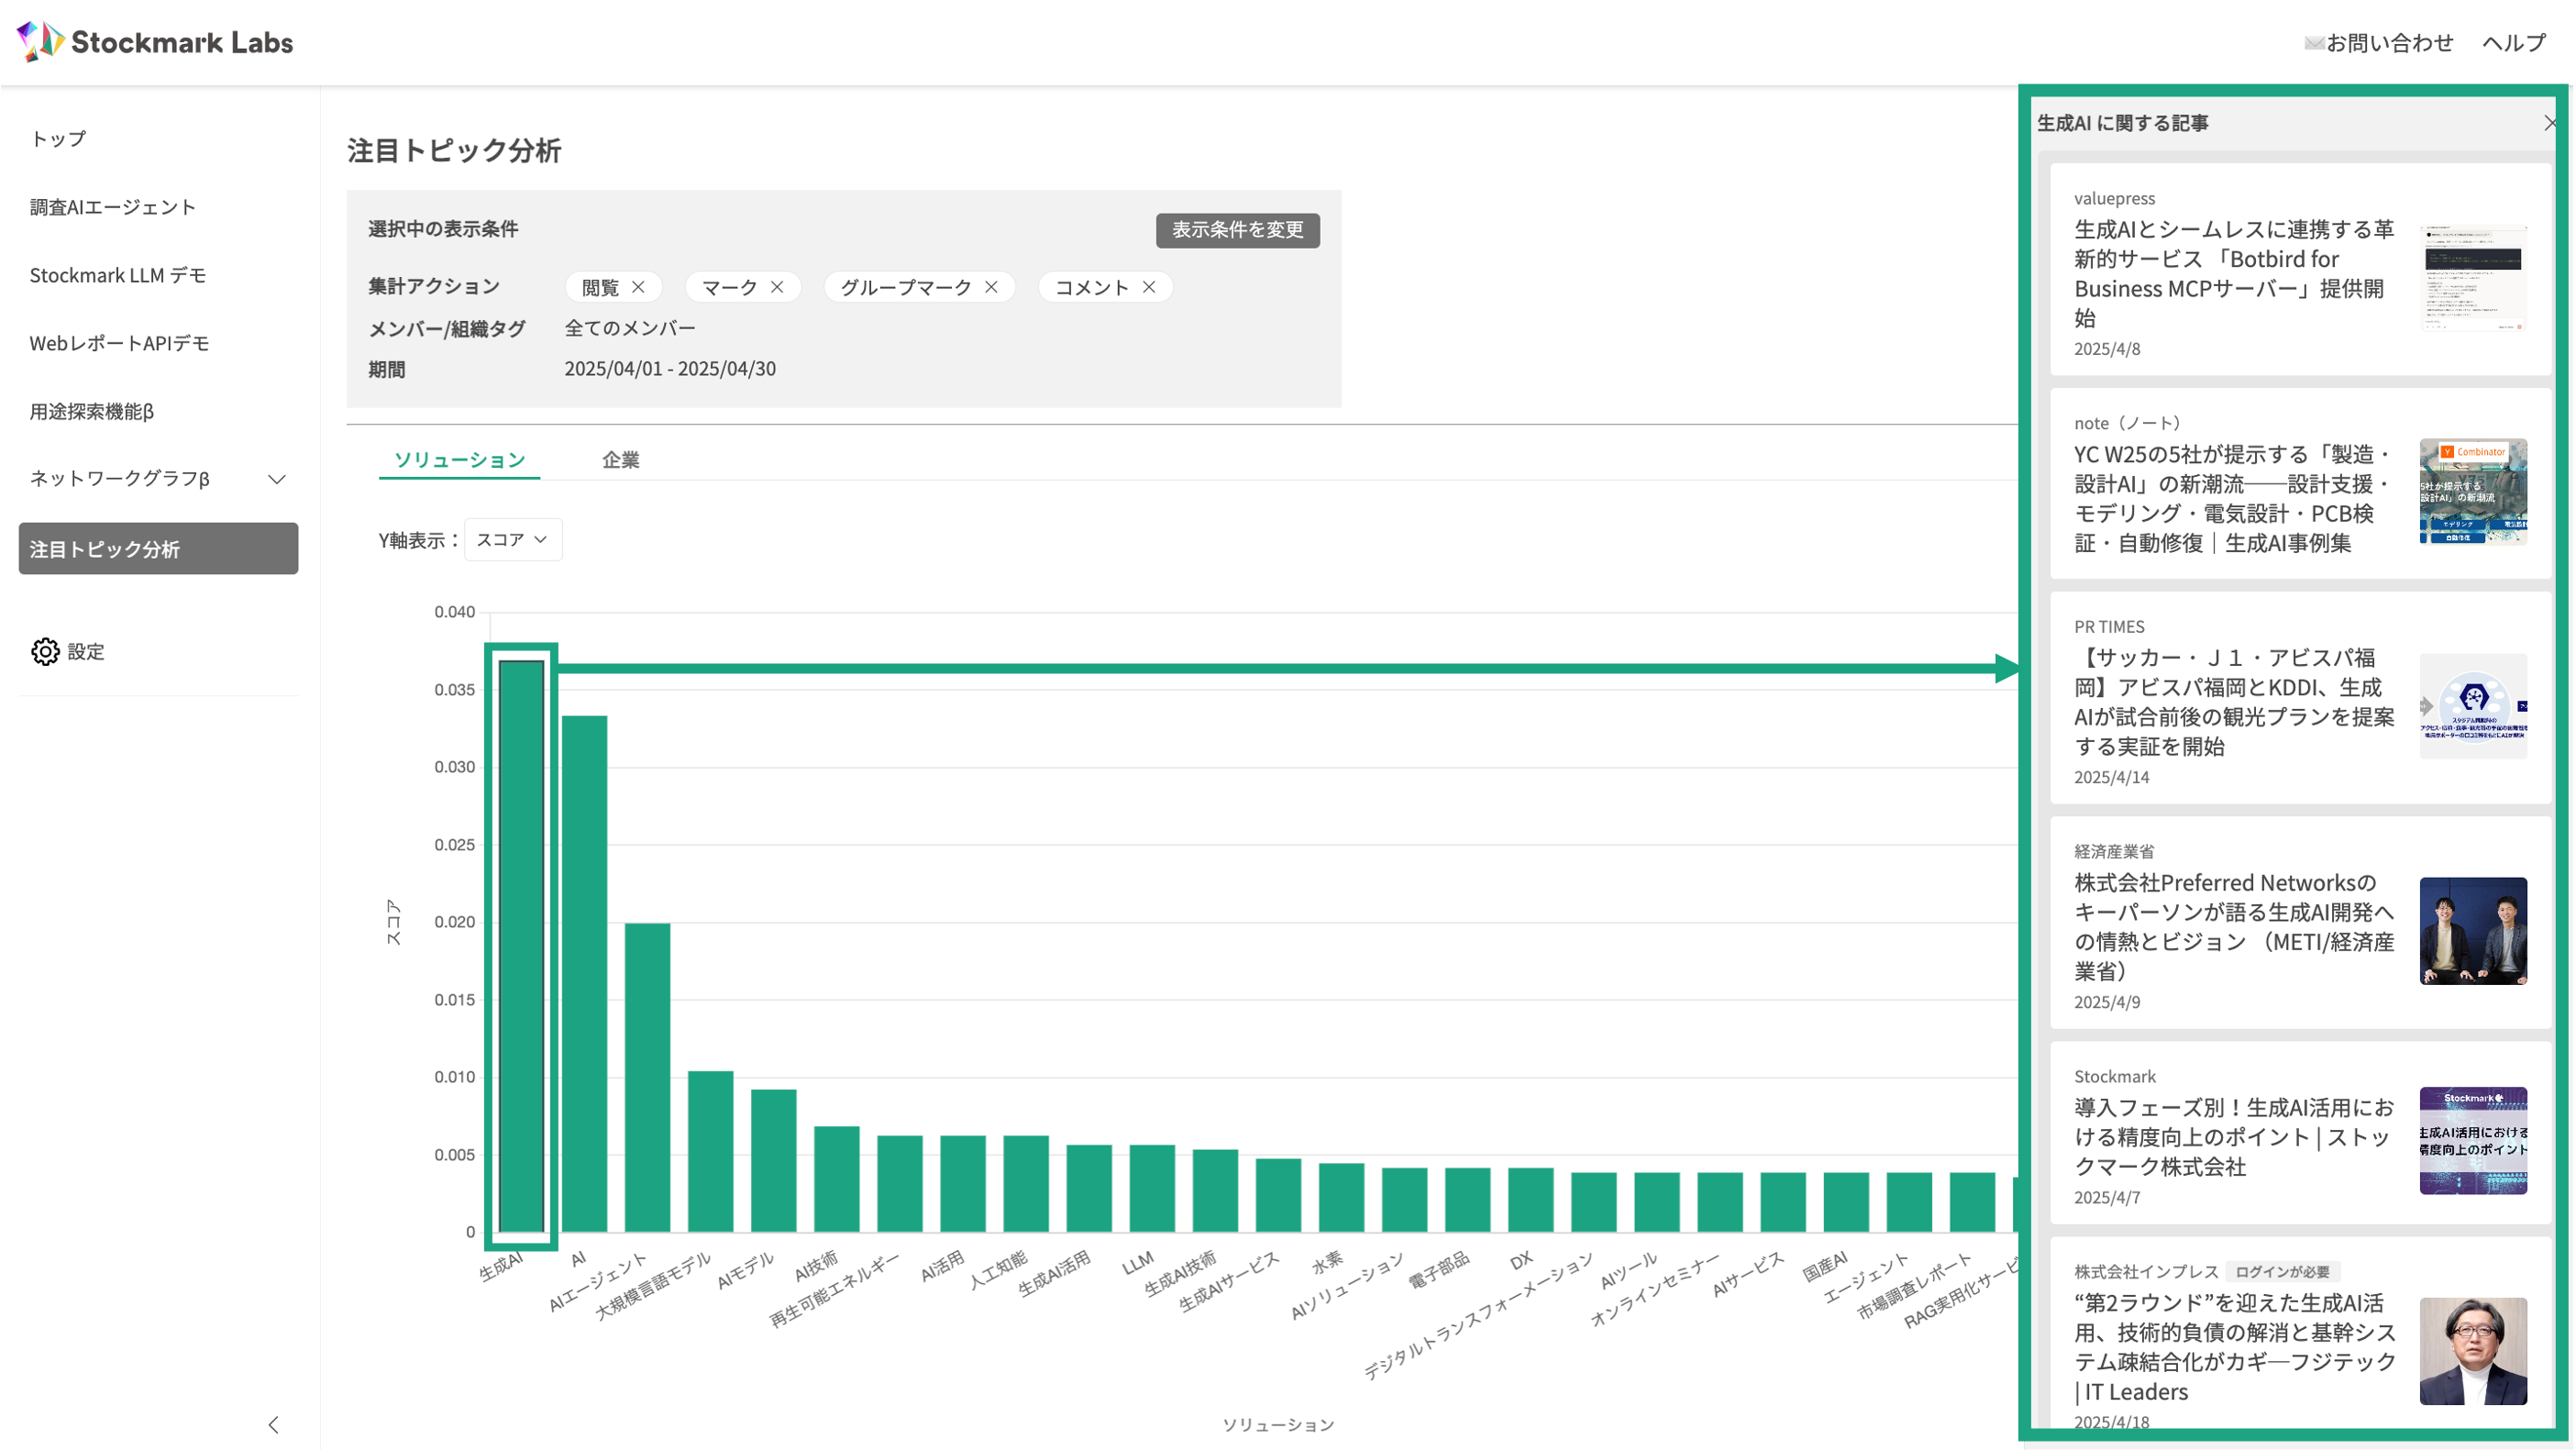2576x1450 pixels.
Task: Open the Y軸表示 スコア dropdown
Action: pos(513,539)
